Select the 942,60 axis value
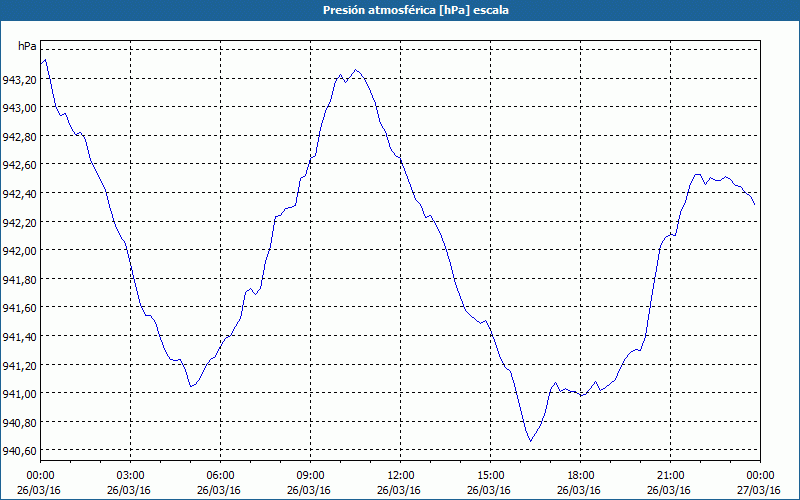Viewport: 800px width, 500px height. pyautogui.click(x=19, y=165)
